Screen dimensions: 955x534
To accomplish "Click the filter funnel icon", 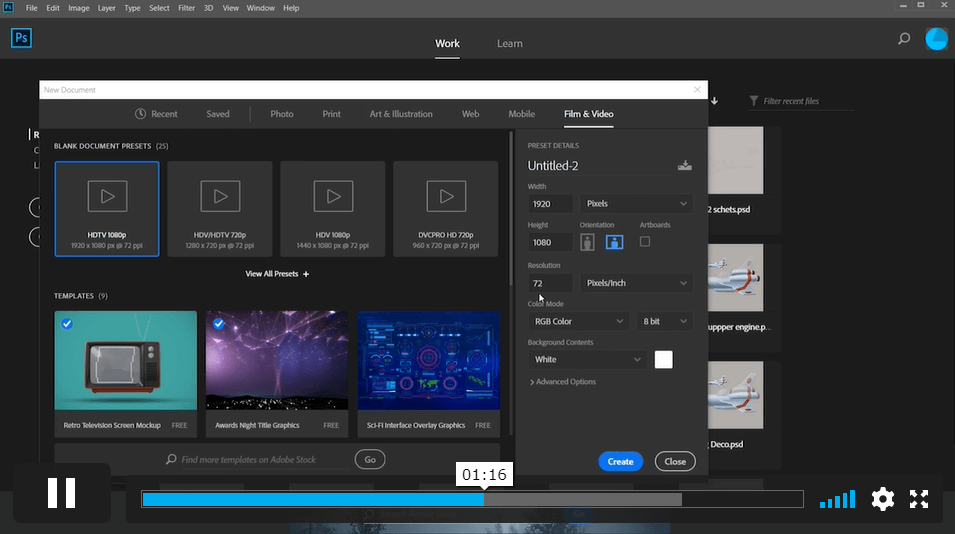I will coord(753,100).
